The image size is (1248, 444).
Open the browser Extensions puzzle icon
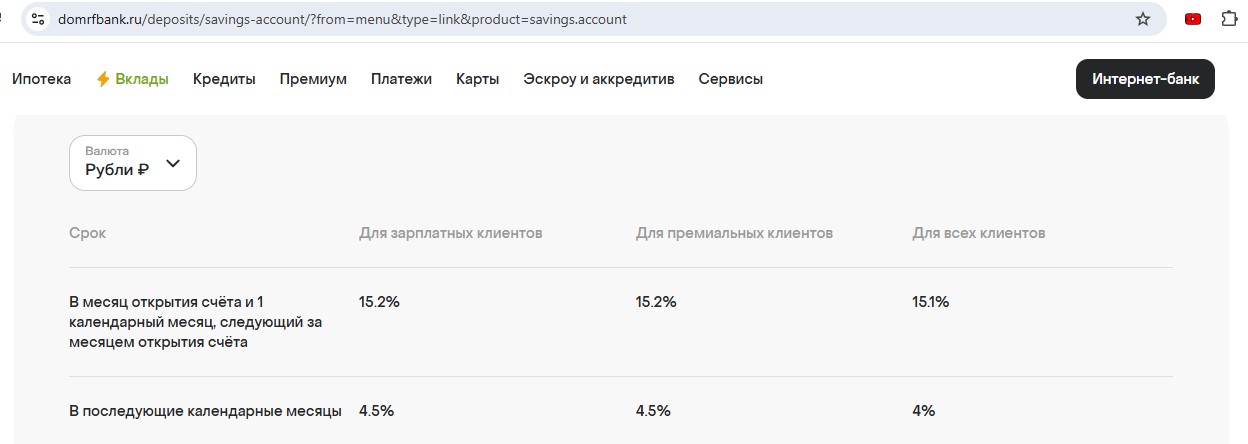[1230, 19]
